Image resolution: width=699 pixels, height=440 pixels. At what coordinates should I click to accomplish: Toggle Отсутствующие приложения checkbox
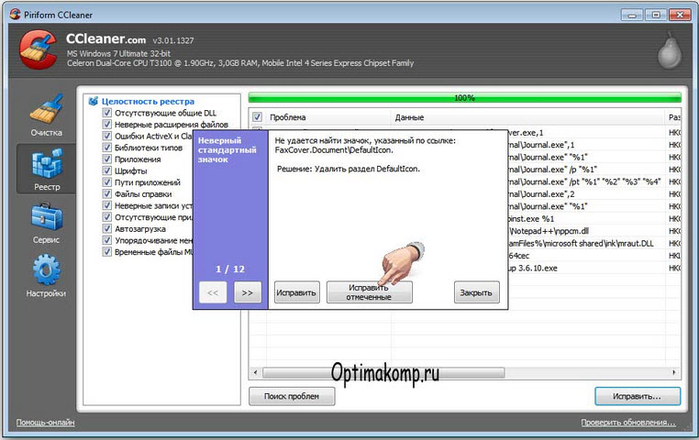(x=107, y=217)
